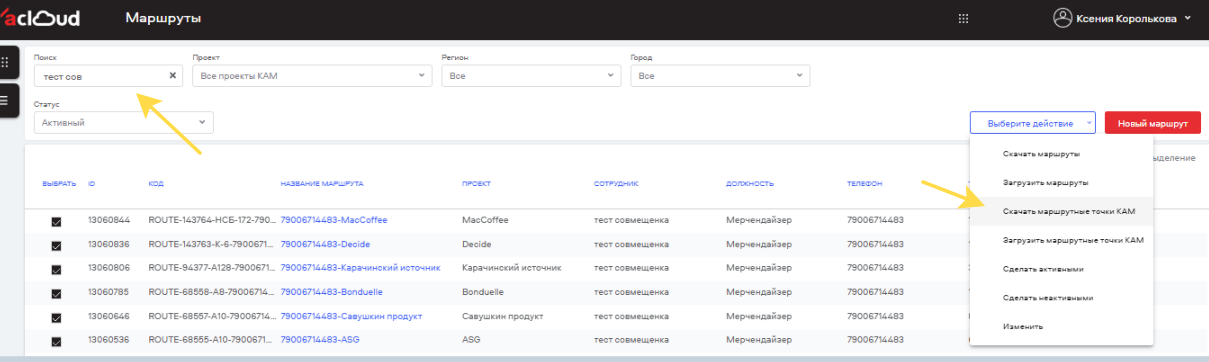Sort by the 'ТЕЛЕФОН' column header
The image size is (1209, 362).
pyautogui.click(x=864, y=184)
